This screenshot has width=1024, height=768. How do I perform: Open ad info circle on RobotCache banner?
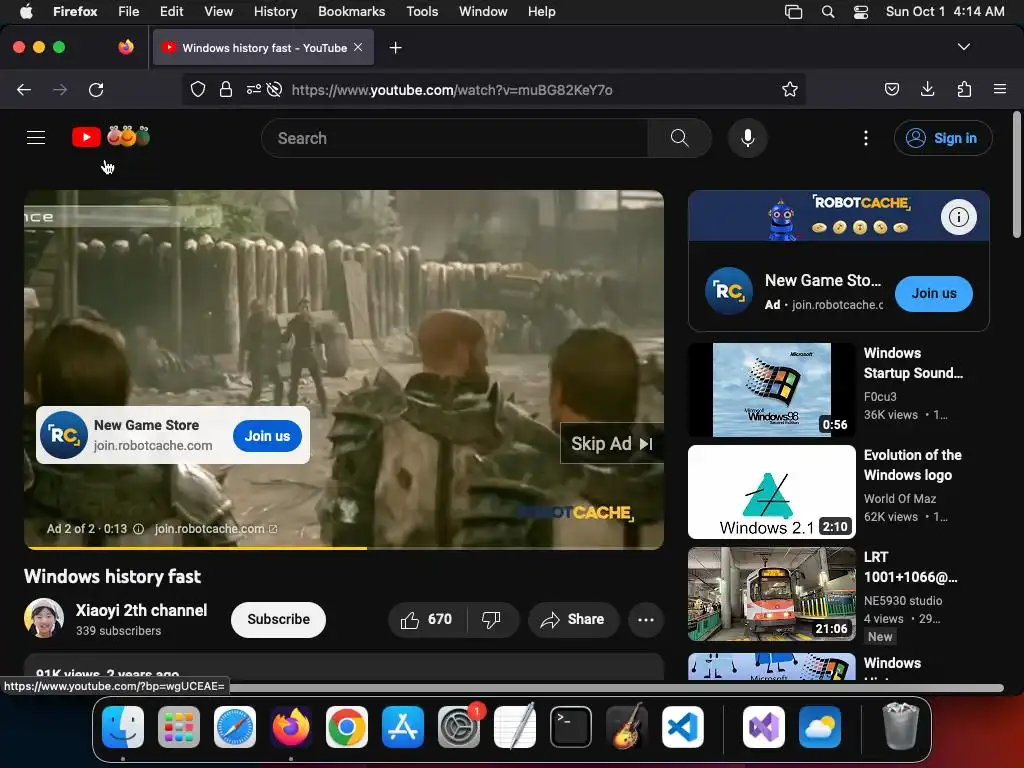[958, 217]
